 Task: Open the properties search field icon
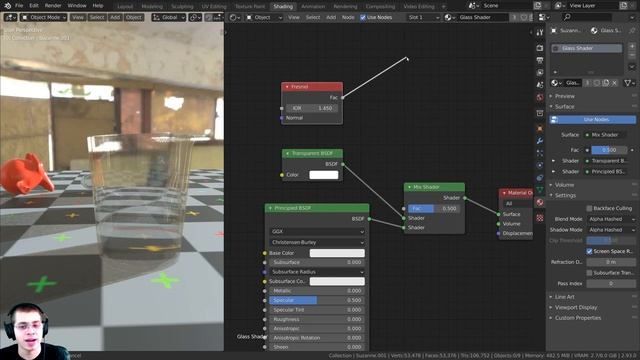pyautogui.click(x=567, y=17)
